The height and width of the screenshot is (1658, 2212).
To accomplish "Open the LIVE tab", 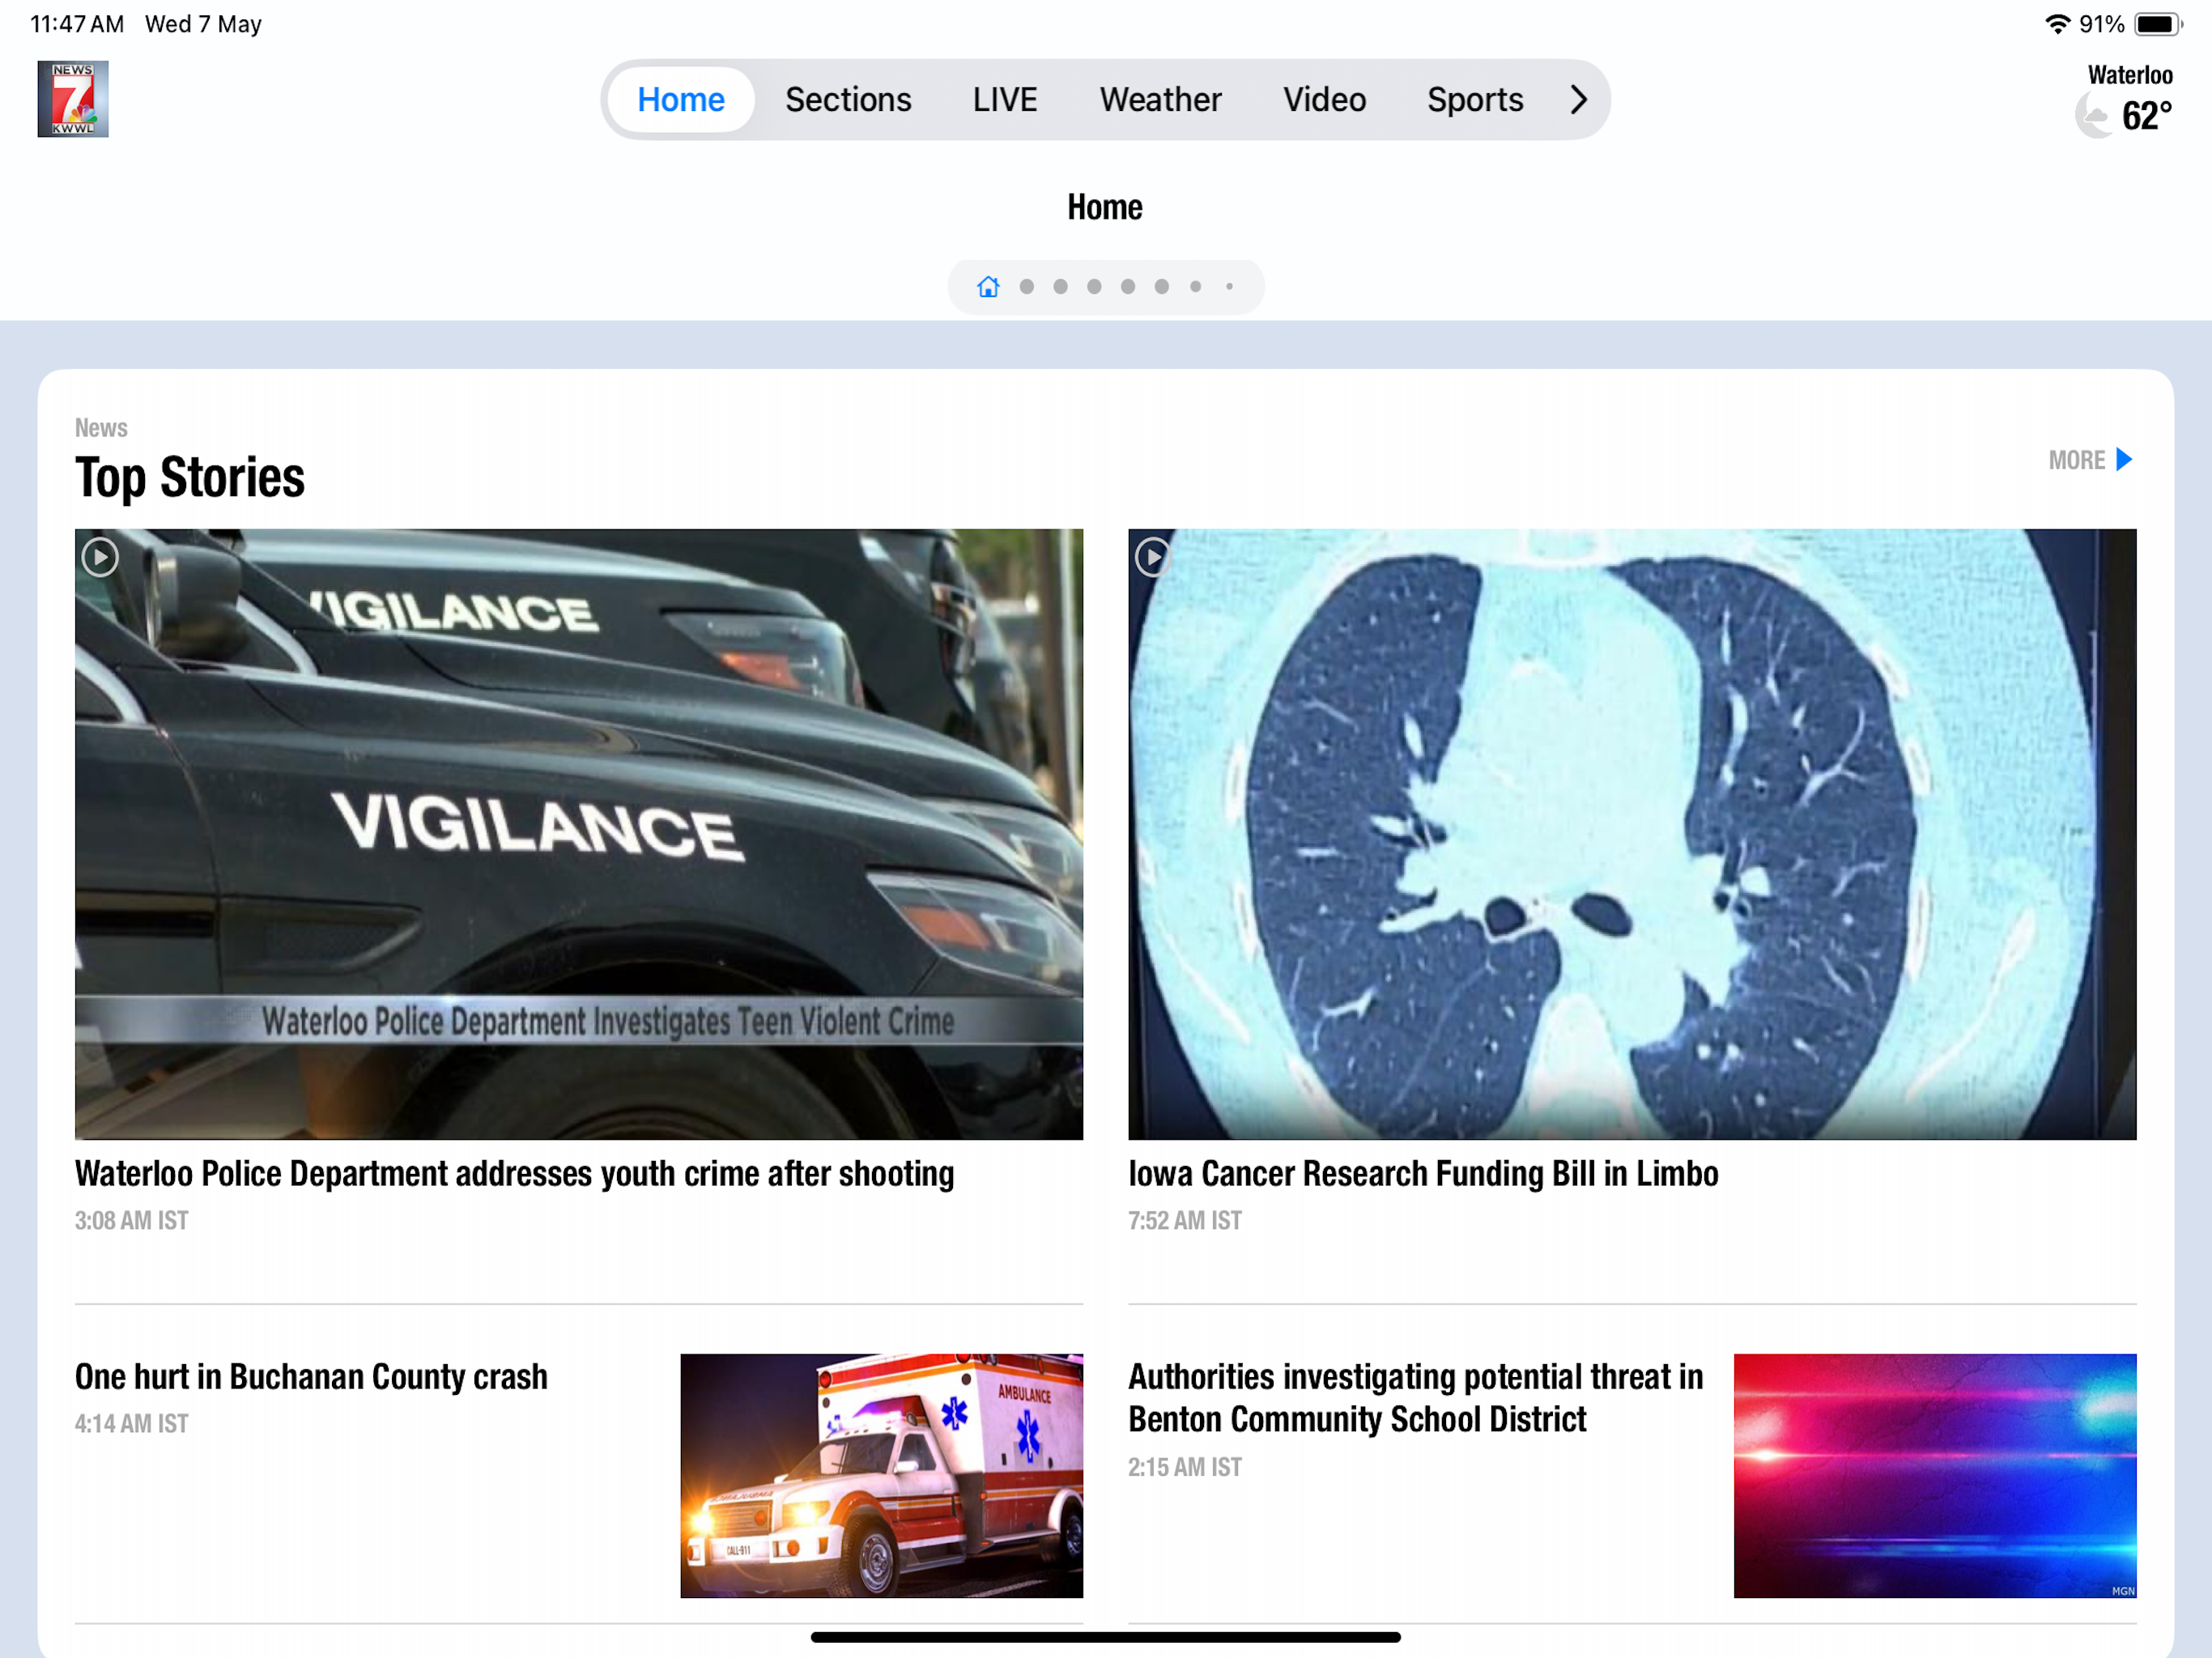I will (1004, 99).
